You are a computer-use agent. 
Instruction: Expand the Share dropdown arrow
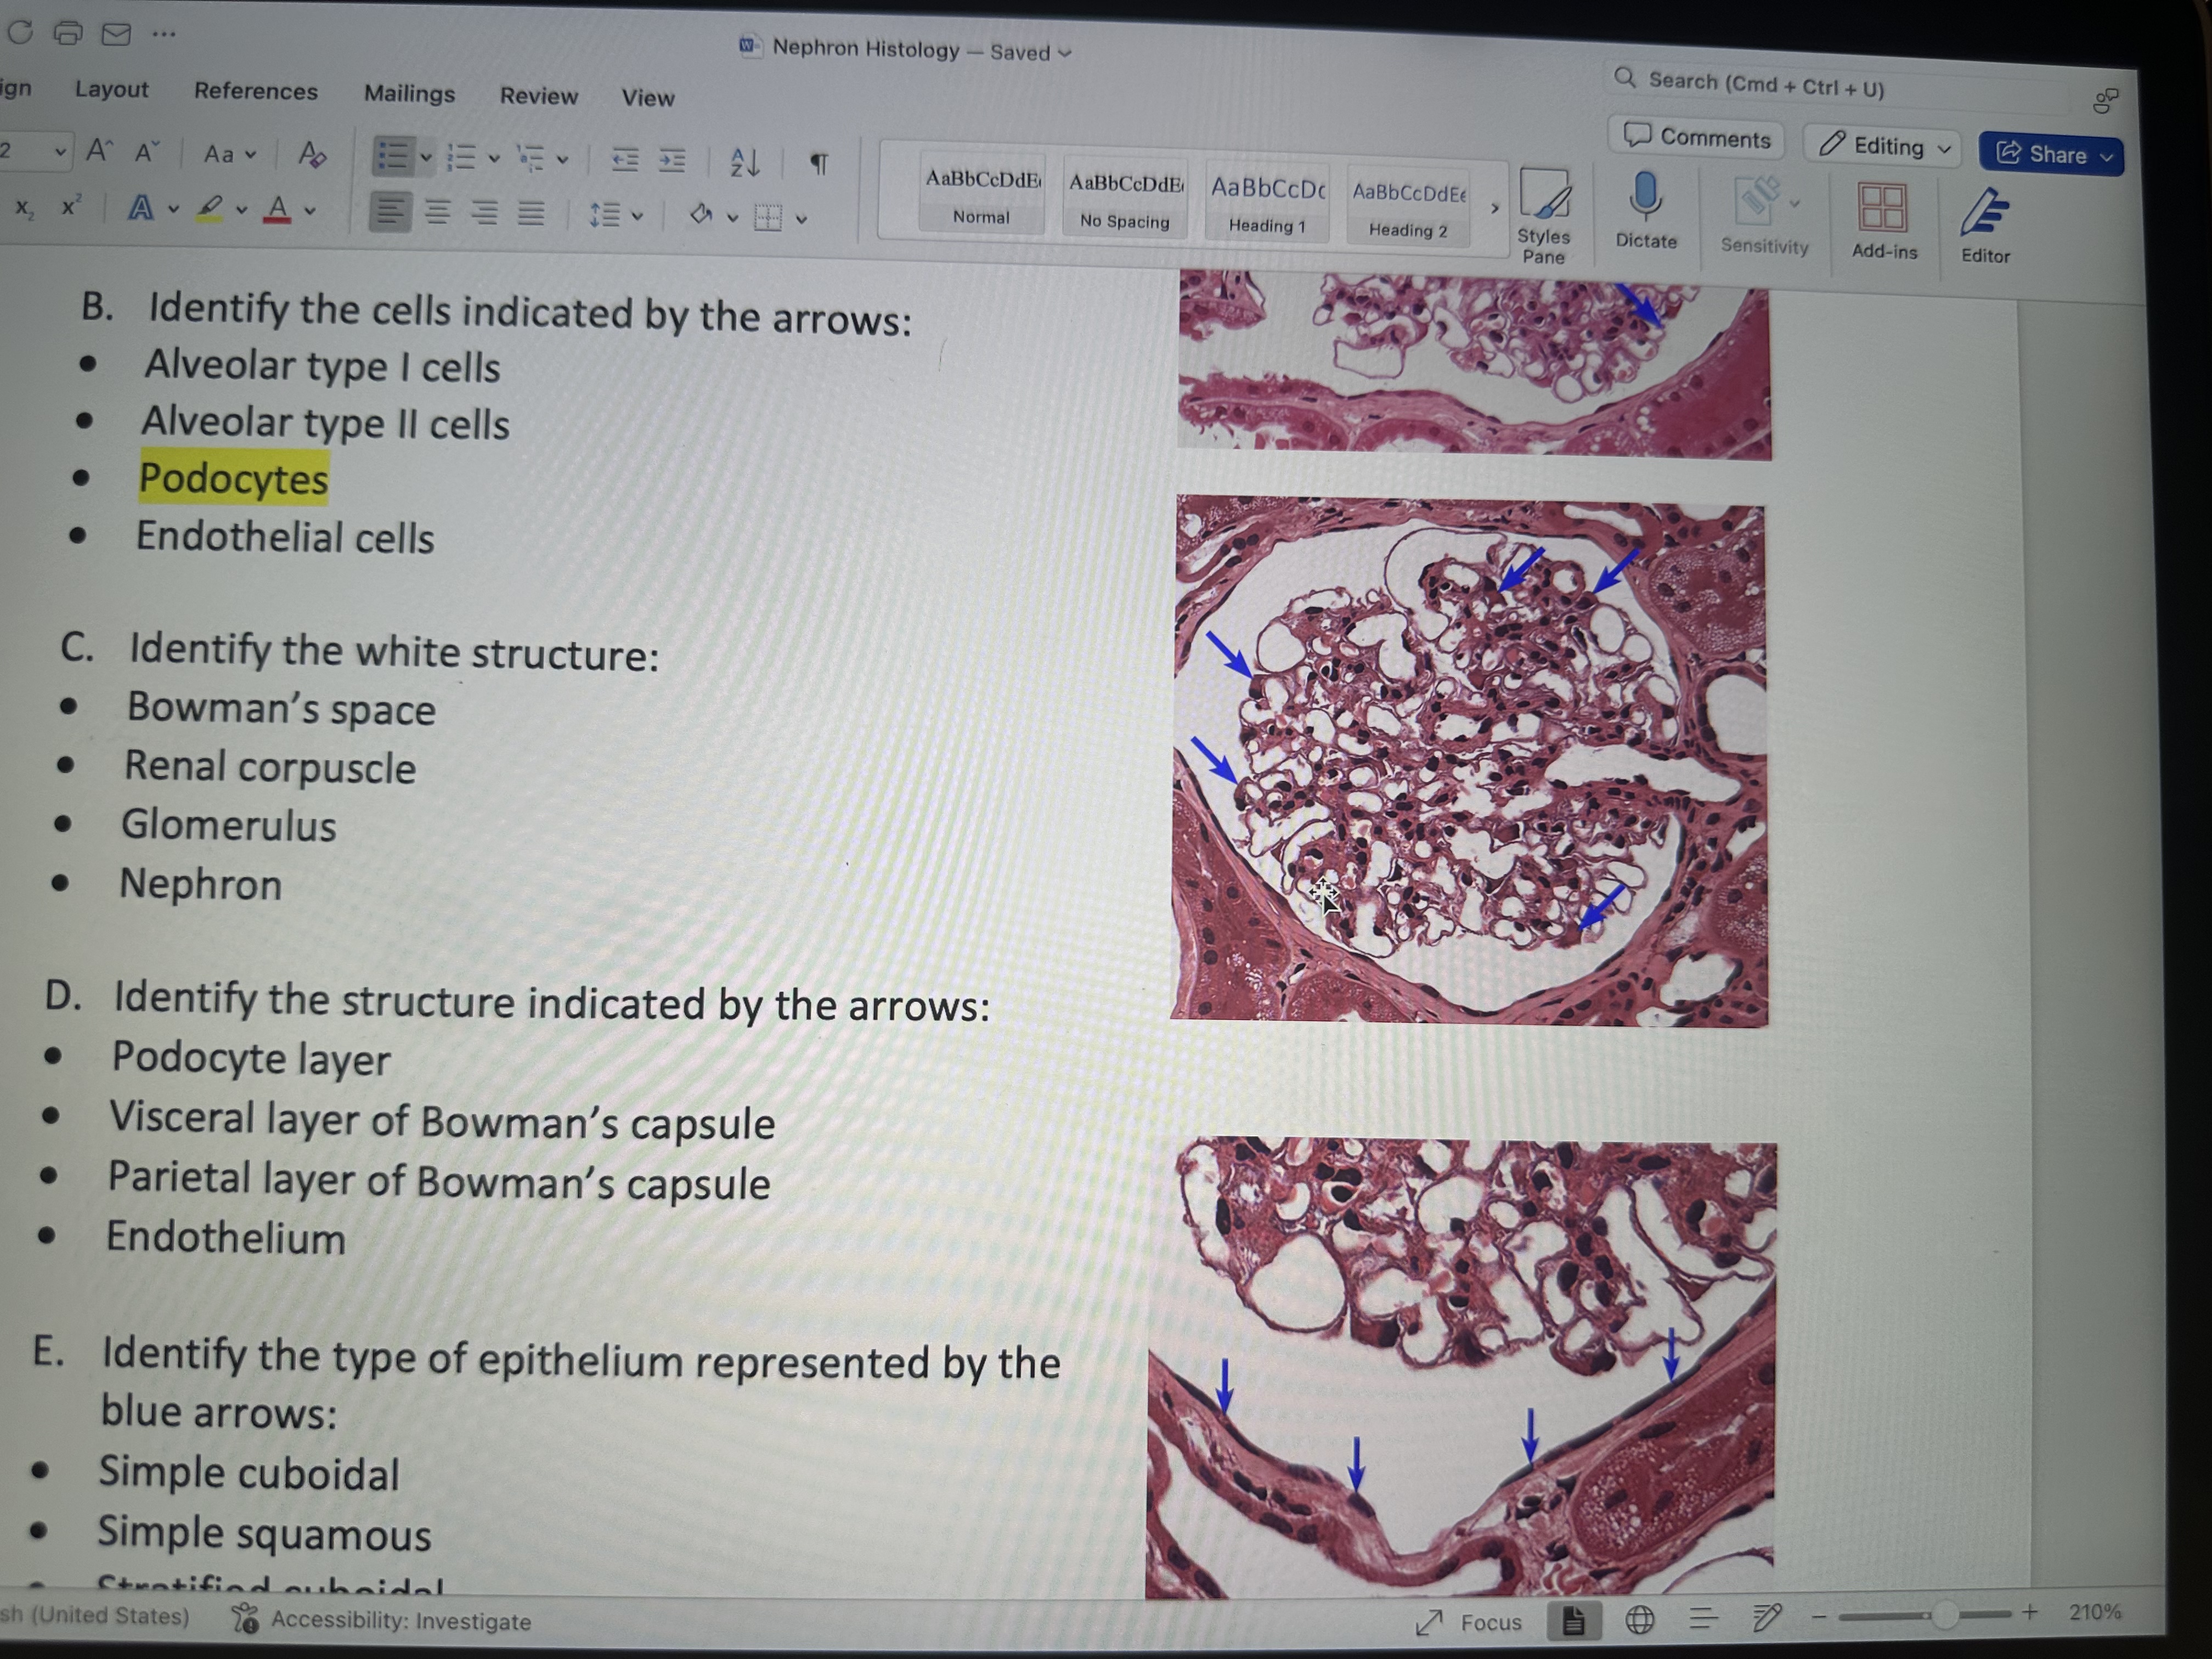(2107, 157)
